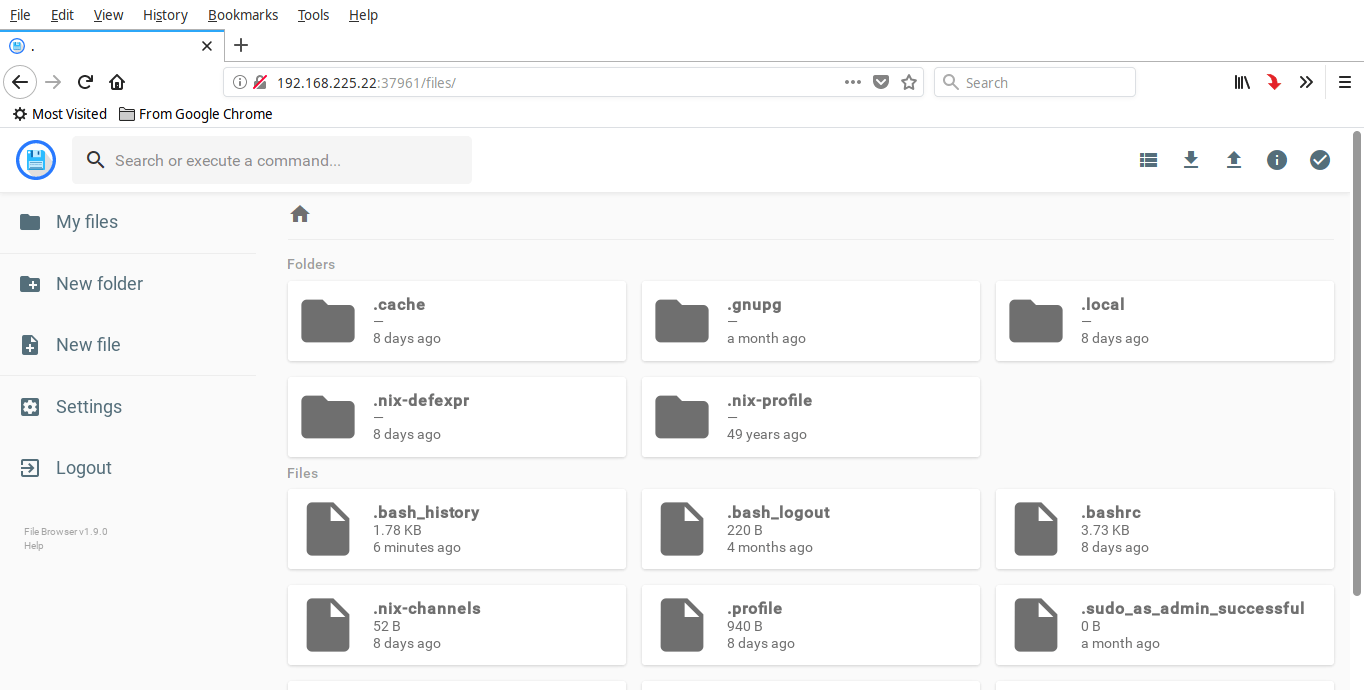The image size is (1364, 690).
Task: Open the Bookmarks menu
Action: [x=243, y=15]
